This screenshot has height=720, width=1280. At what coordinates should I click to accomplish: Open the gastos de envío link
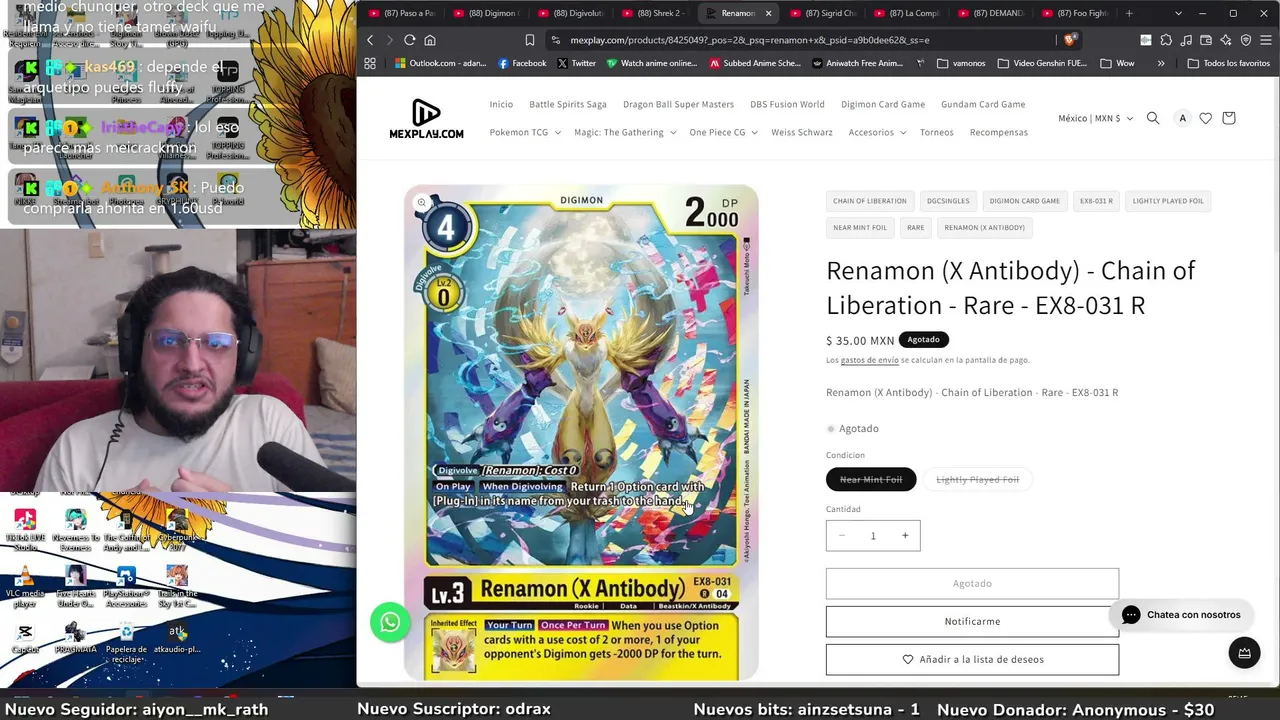(x=869, y=360)
